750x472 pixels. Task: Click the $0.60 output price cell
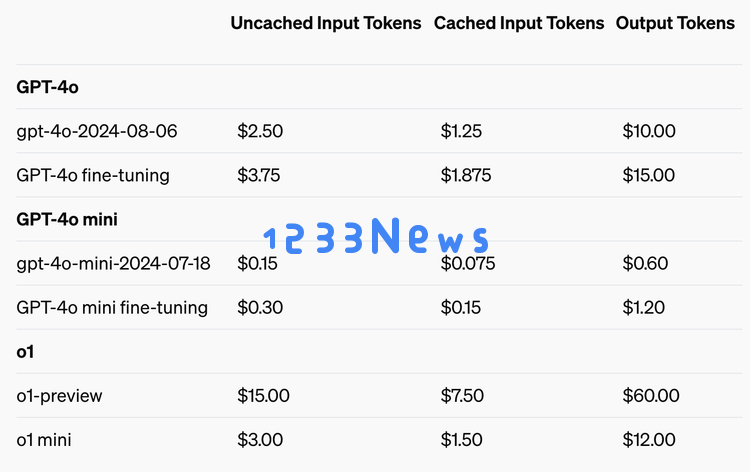(645, 263)
